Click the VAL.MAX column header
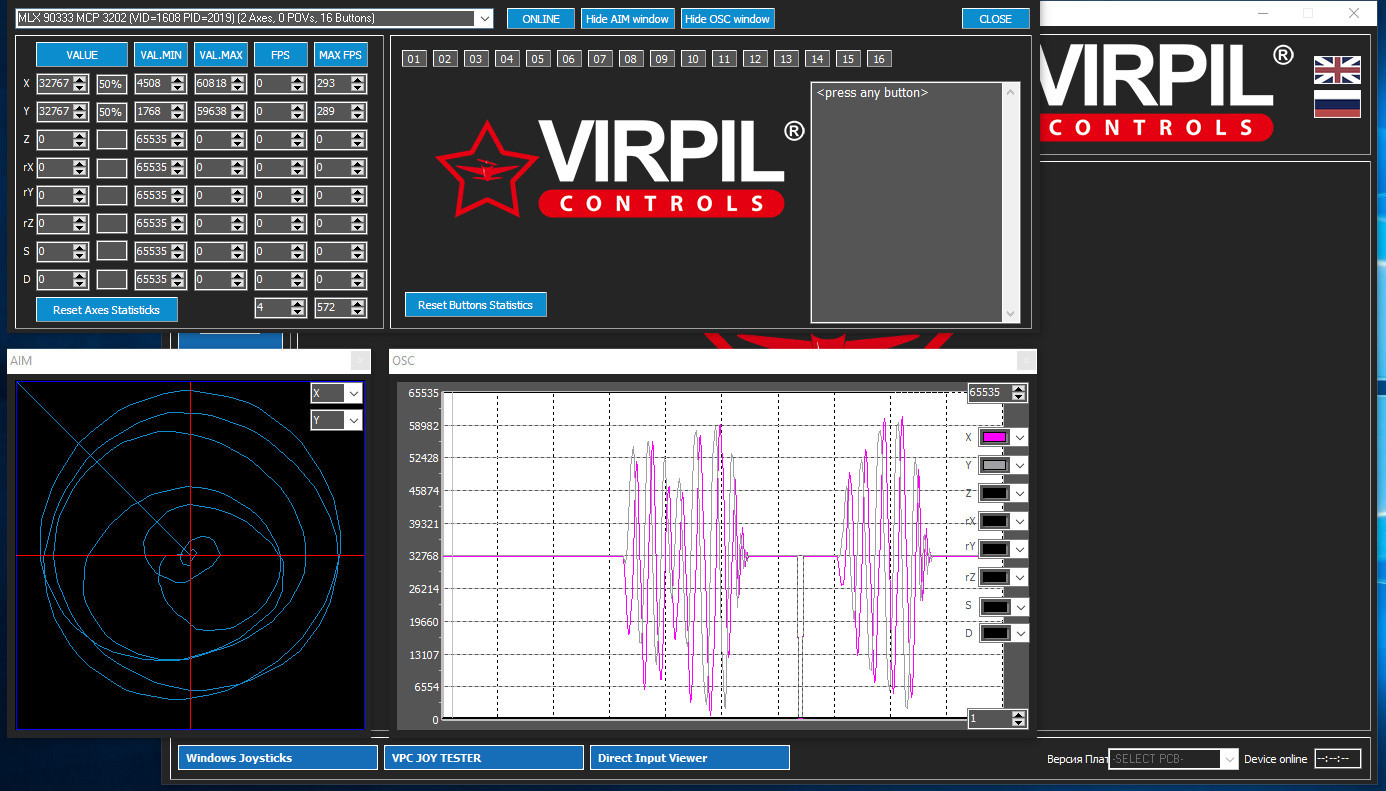The width and height of the screenshot is (1386, 791). (x=221, y=55)
